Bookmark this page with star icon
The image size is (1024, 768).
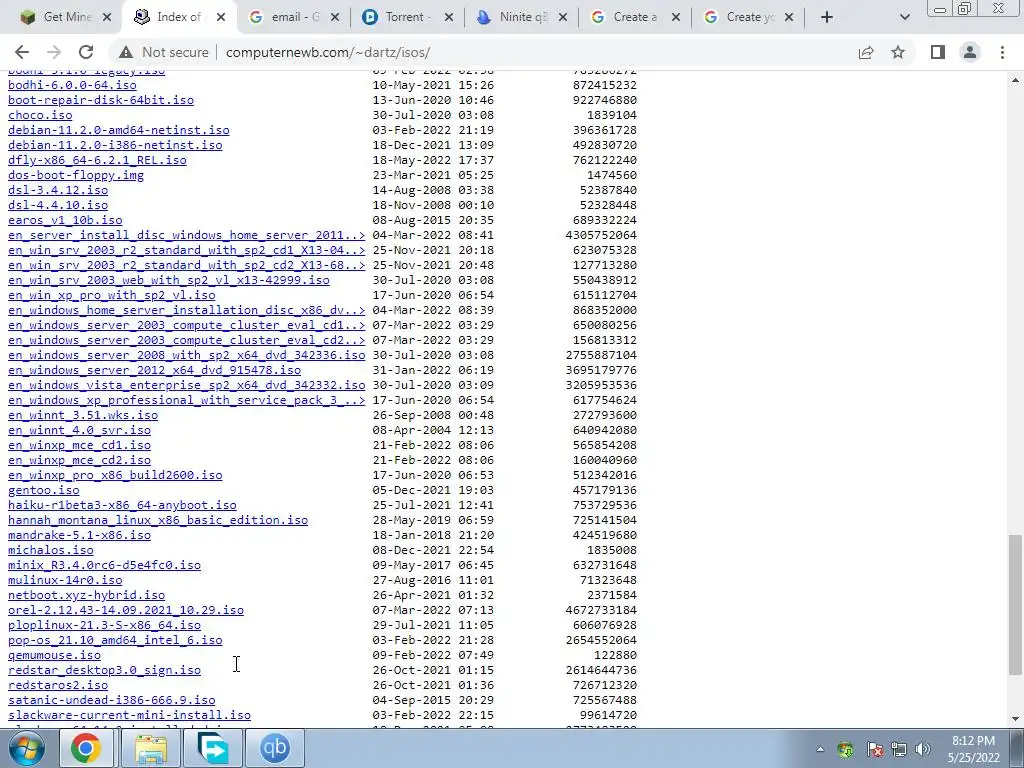click(898, 52)
